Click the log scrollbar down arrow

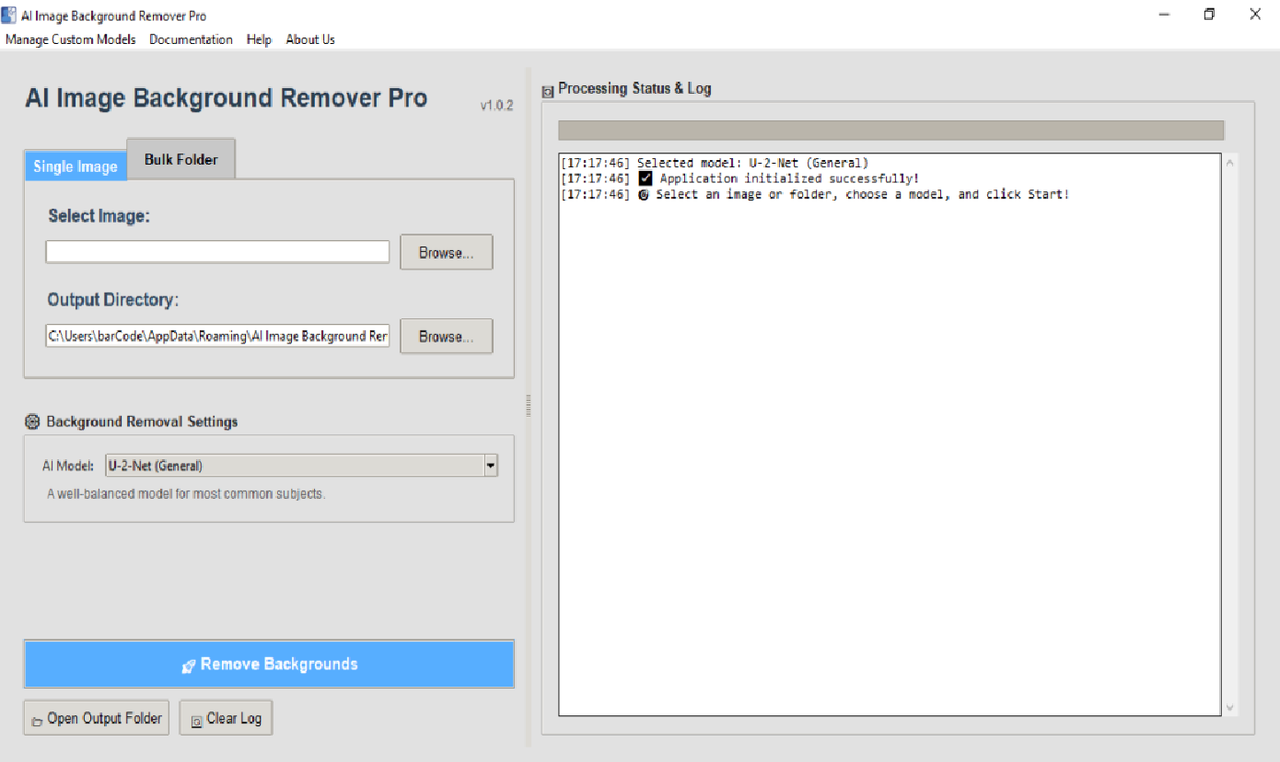[1230, 708]
